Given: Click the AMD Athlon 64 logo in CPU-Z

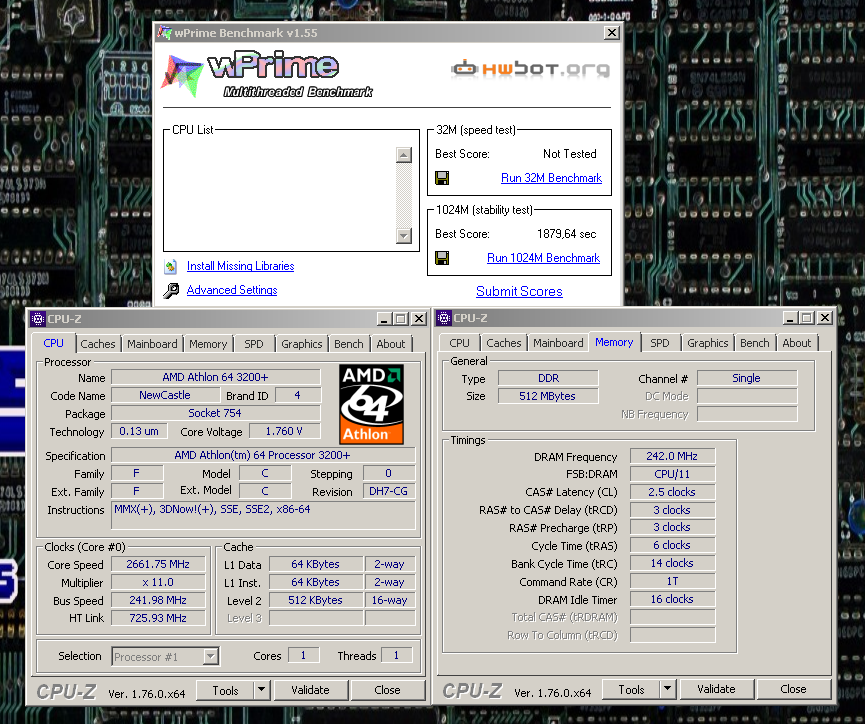Looking at the screenshot, I should [371, 404].
